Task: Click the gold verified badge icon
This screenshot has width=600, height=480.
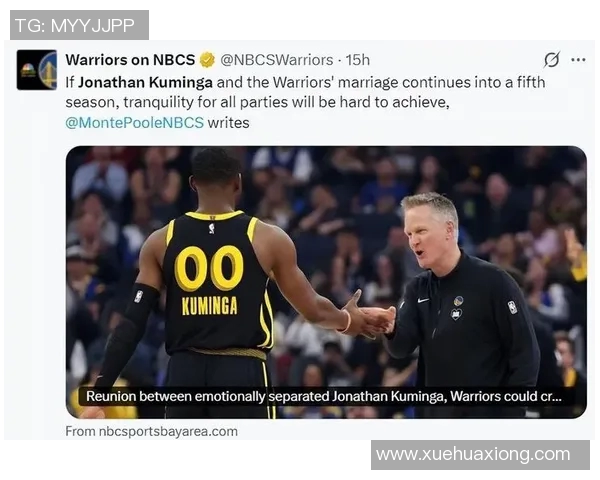Action: [x=207, y=60]
